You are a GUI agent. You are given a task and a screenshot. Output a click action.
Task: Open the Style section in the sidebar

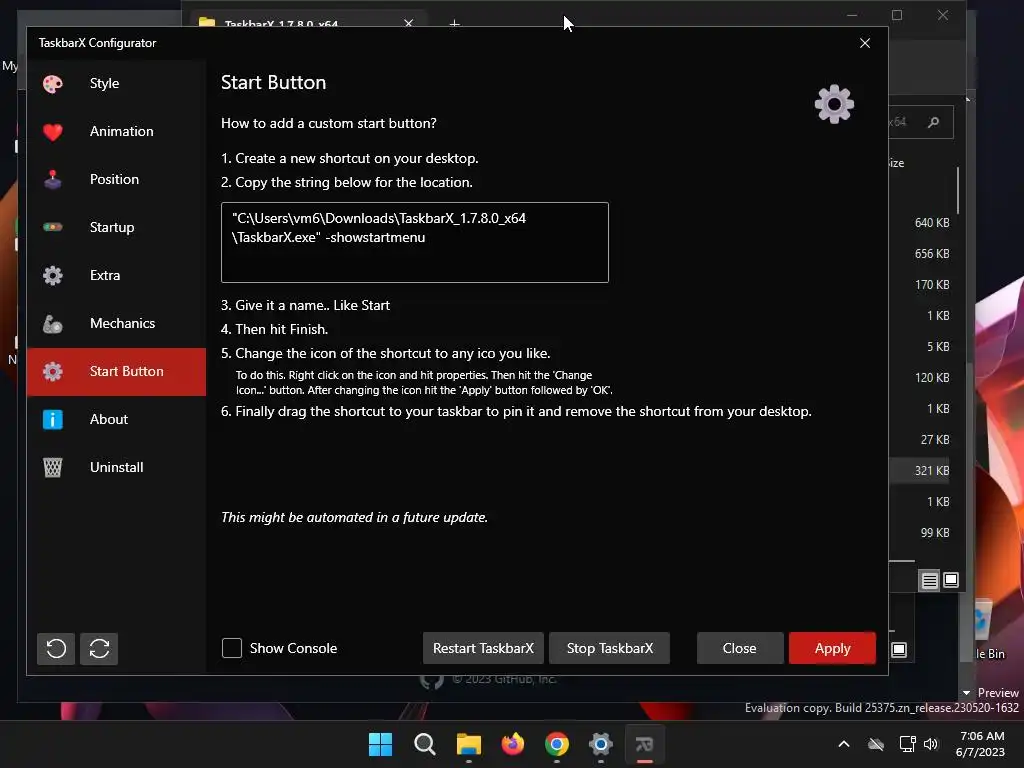116,84
